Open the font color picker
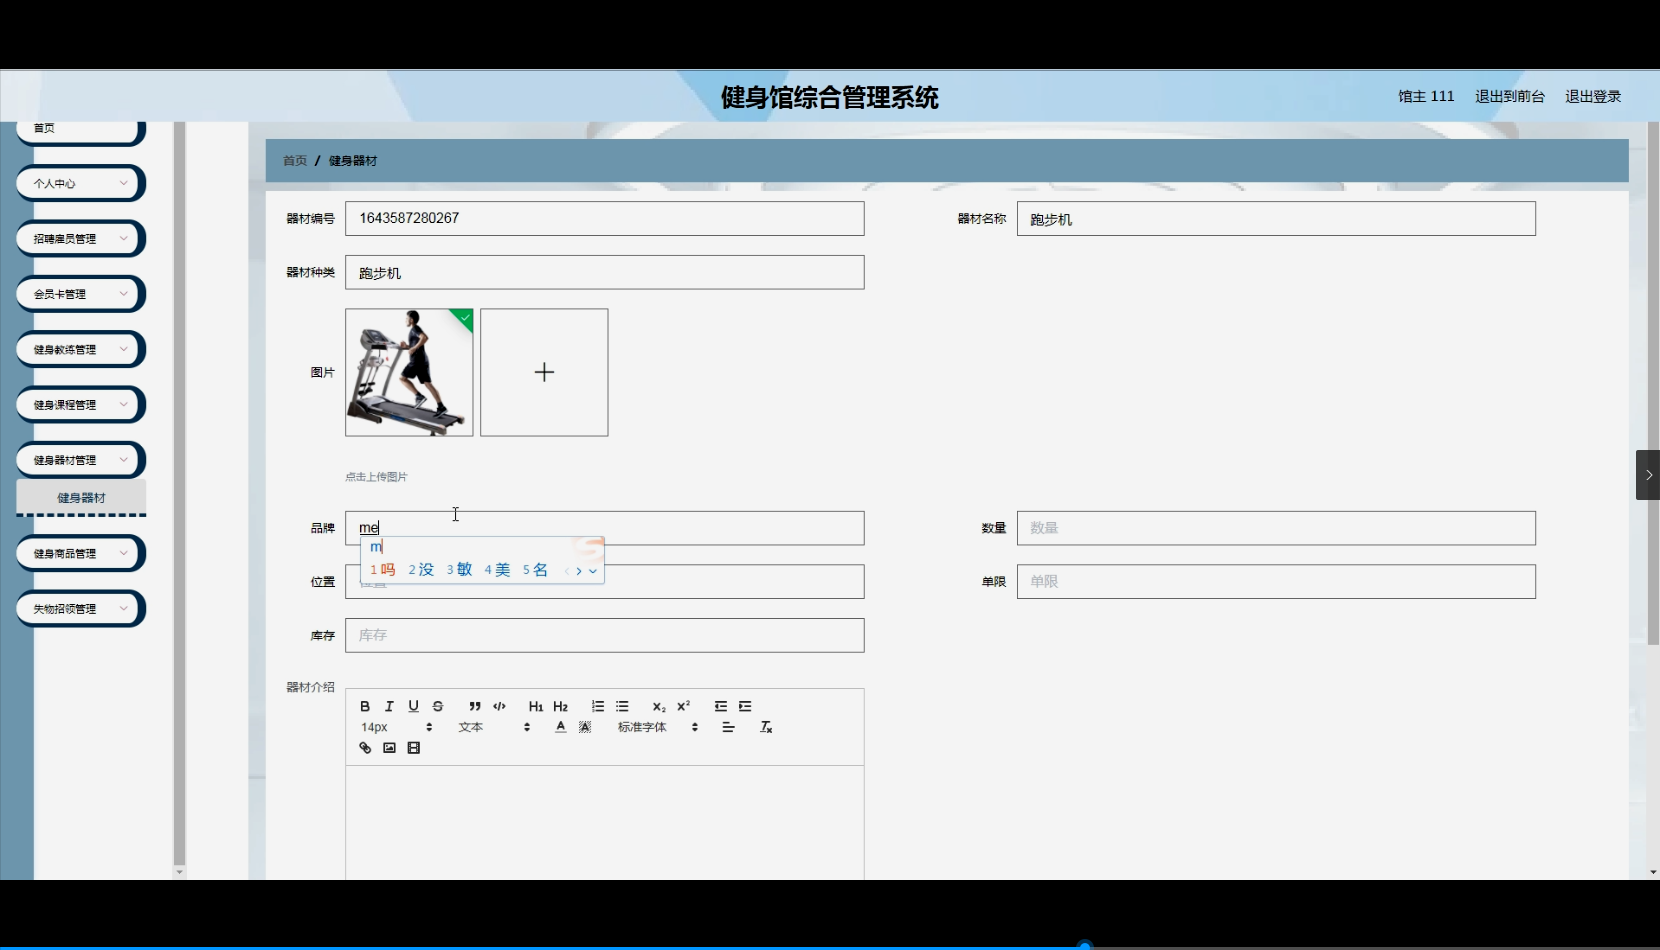The image size is (1660, 950). click(561, 727)
